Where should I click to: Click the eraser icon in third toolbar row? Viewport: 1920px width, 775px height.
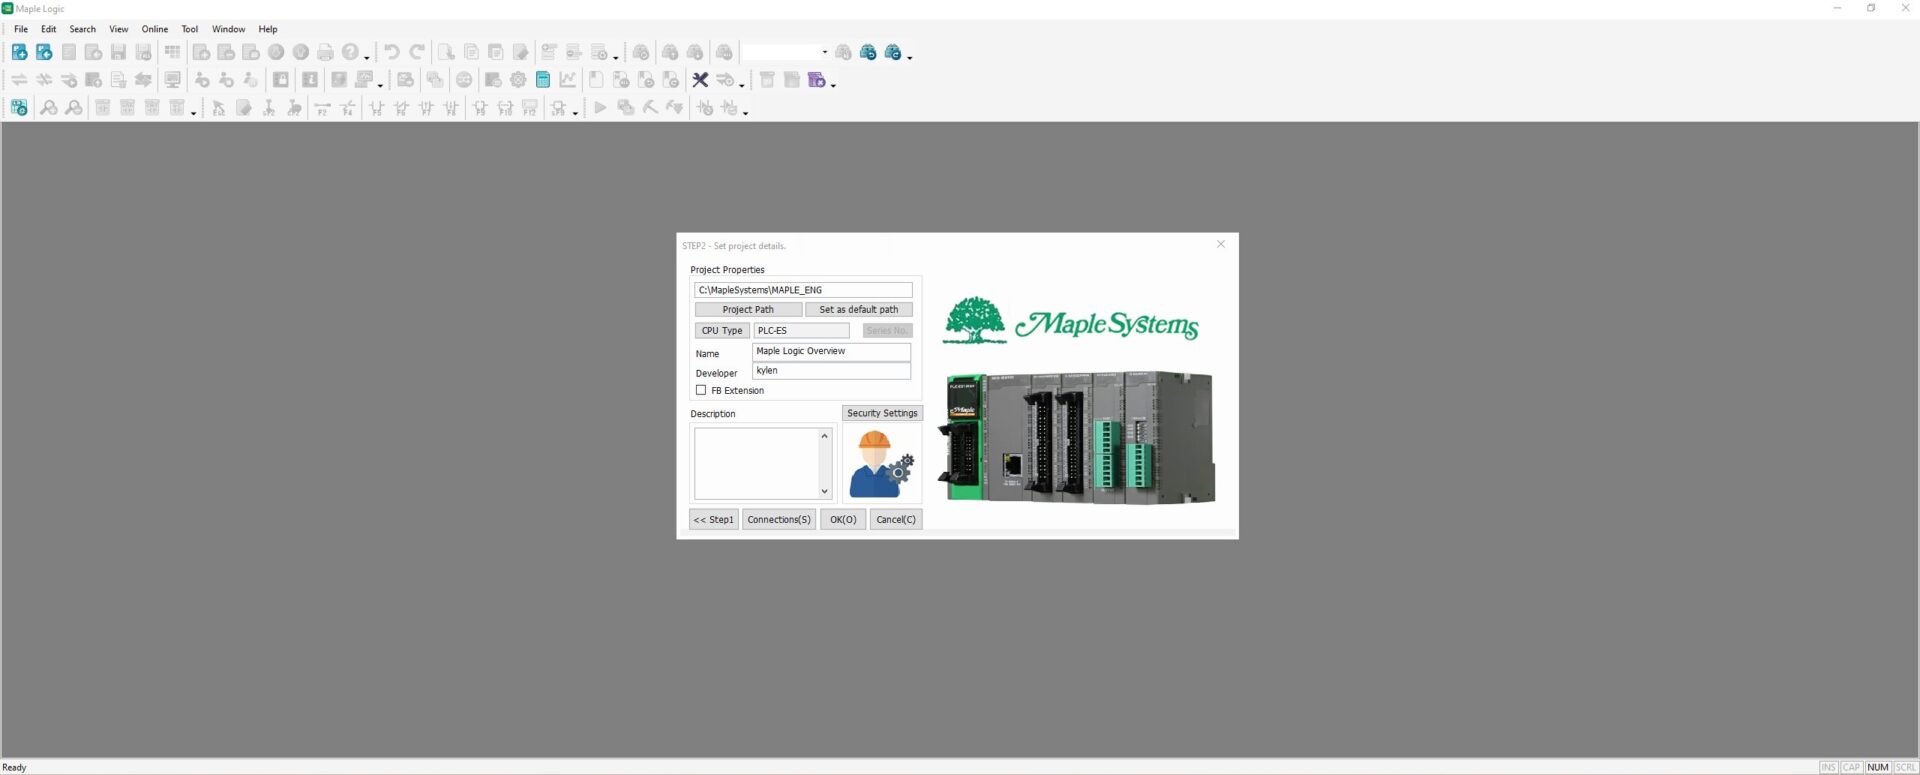click(244, 108)
